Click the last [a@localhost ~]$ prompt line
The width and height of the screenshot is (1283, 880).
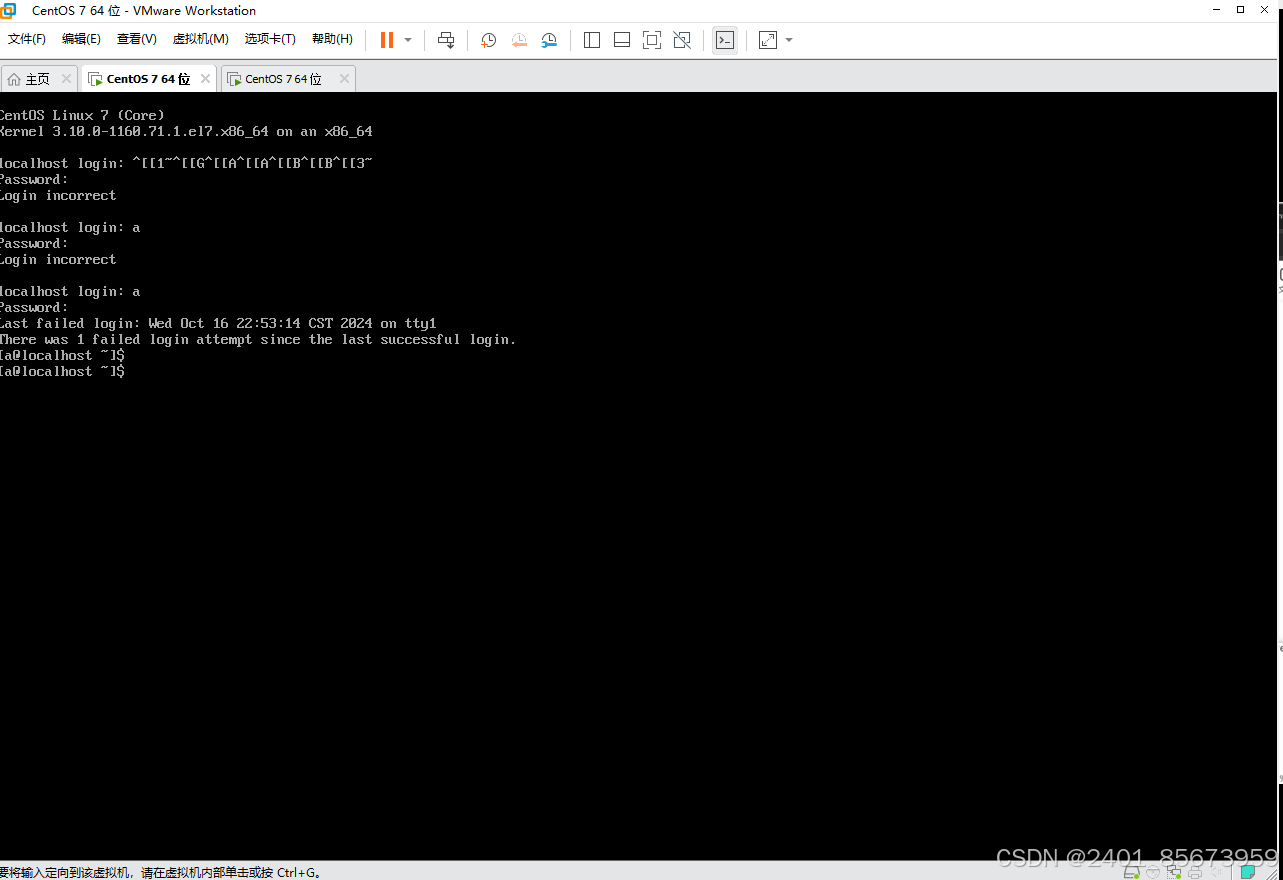click(62, 371)
